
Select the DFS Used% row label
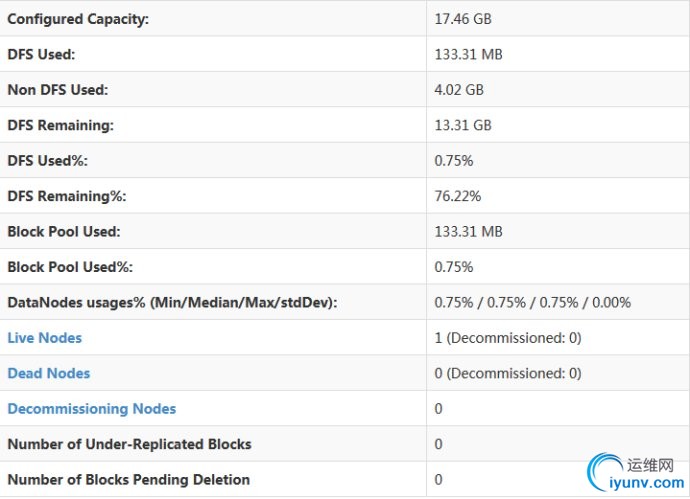48,161
